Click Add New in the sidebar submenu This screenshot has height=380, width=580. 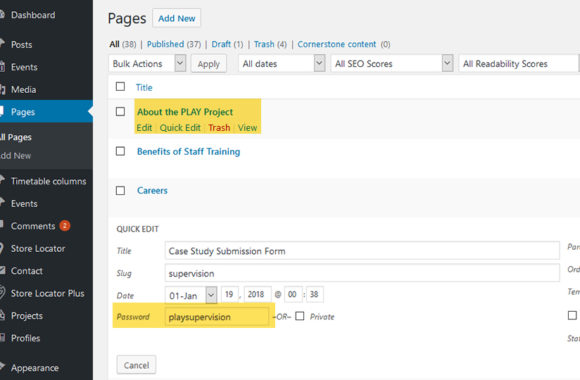[16, 156]
